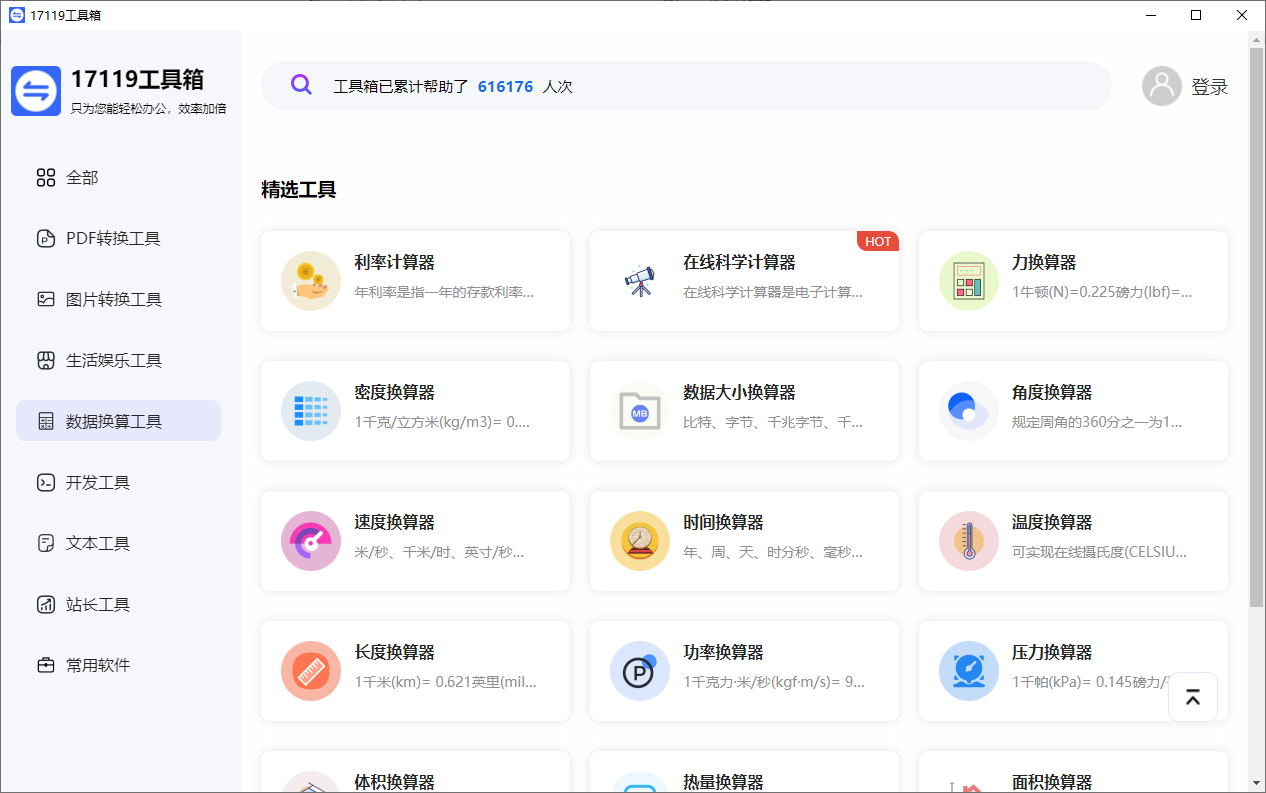Click the 压力换算器 title text
The width and height of the screenshot is (1266, 793).
point(1053,653)
